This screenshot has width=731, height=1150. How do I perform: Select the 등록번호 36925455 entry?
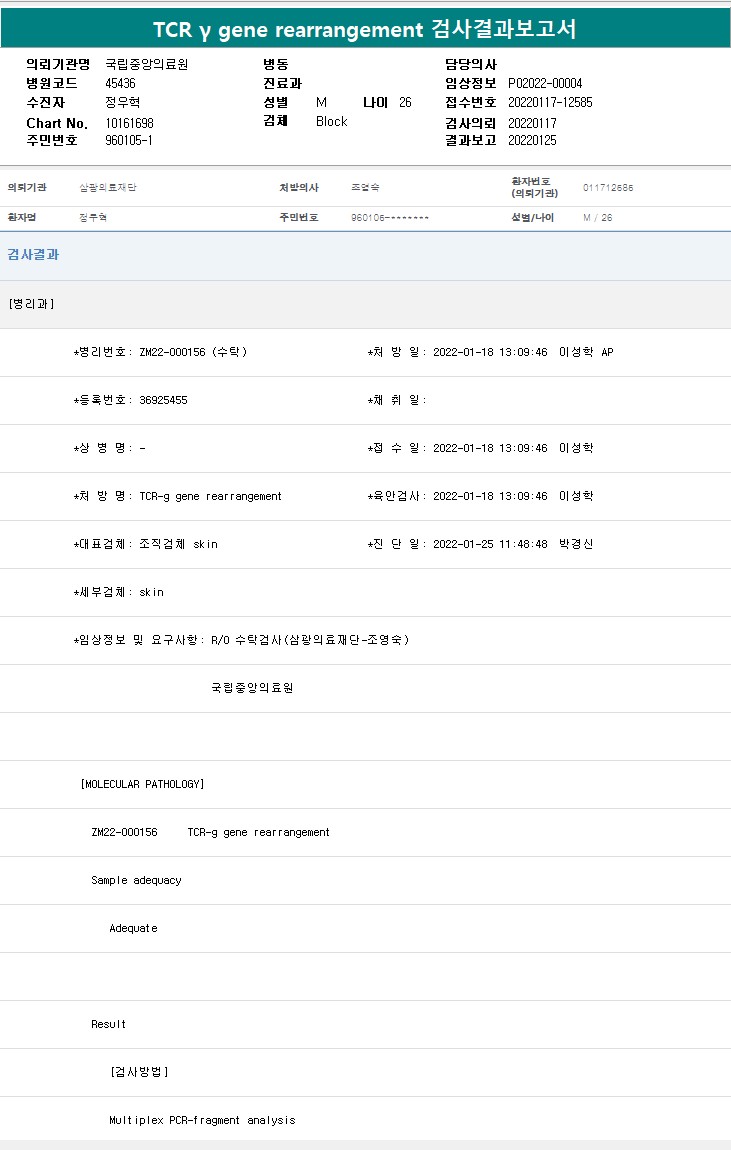130,400
